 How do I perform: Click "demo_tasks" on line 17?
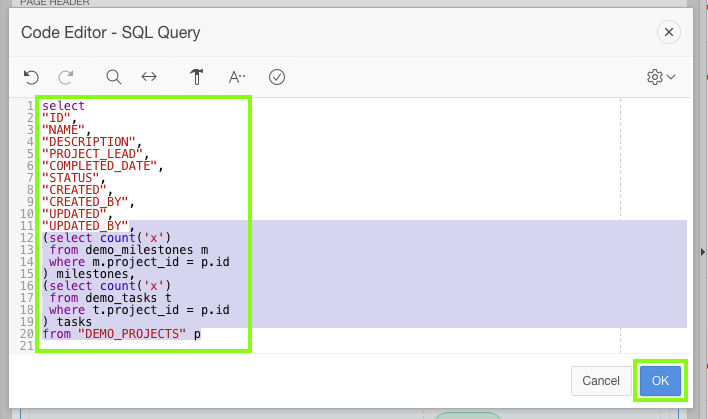coord(121,298)
